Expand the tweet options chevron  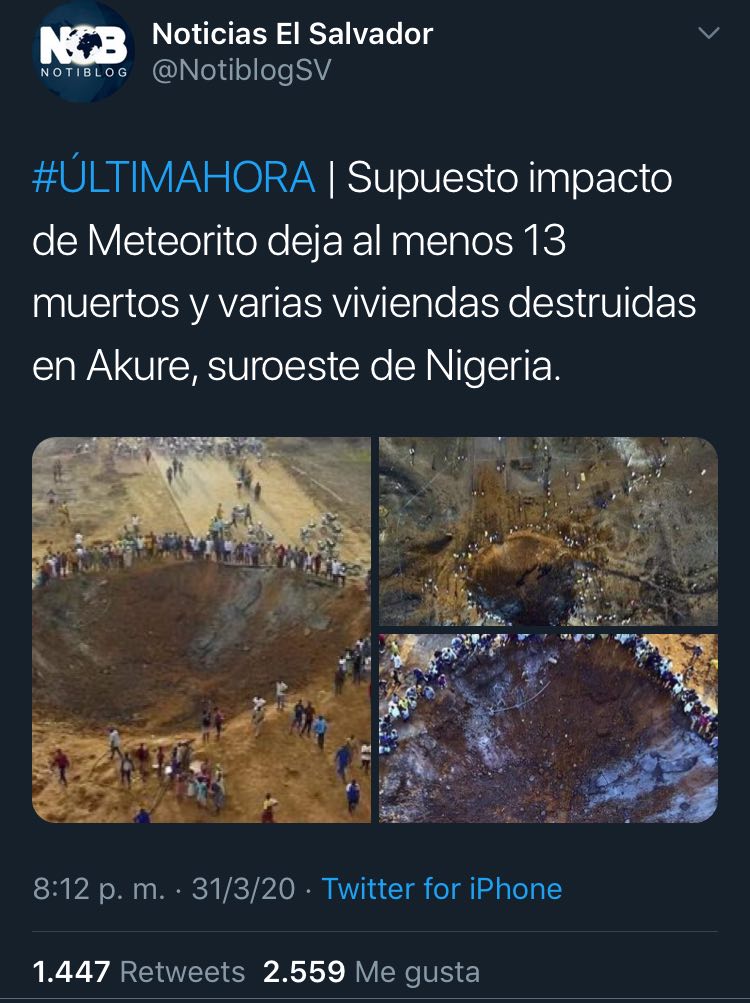708,33
